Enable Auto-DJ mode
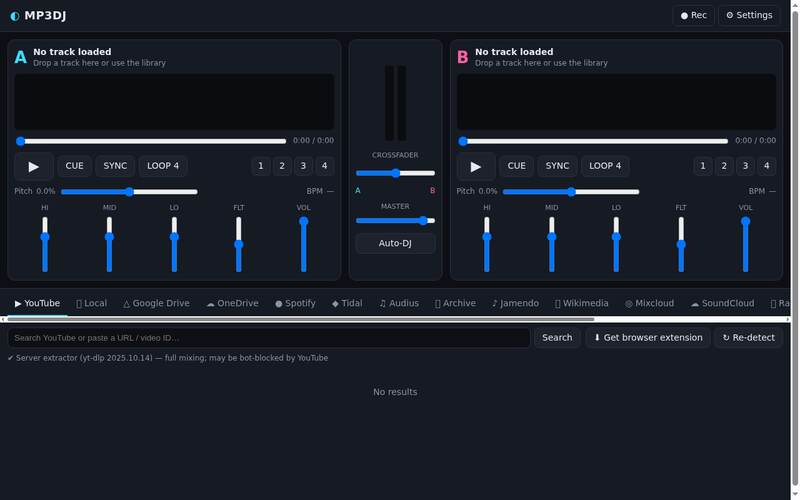 point(395,243)
